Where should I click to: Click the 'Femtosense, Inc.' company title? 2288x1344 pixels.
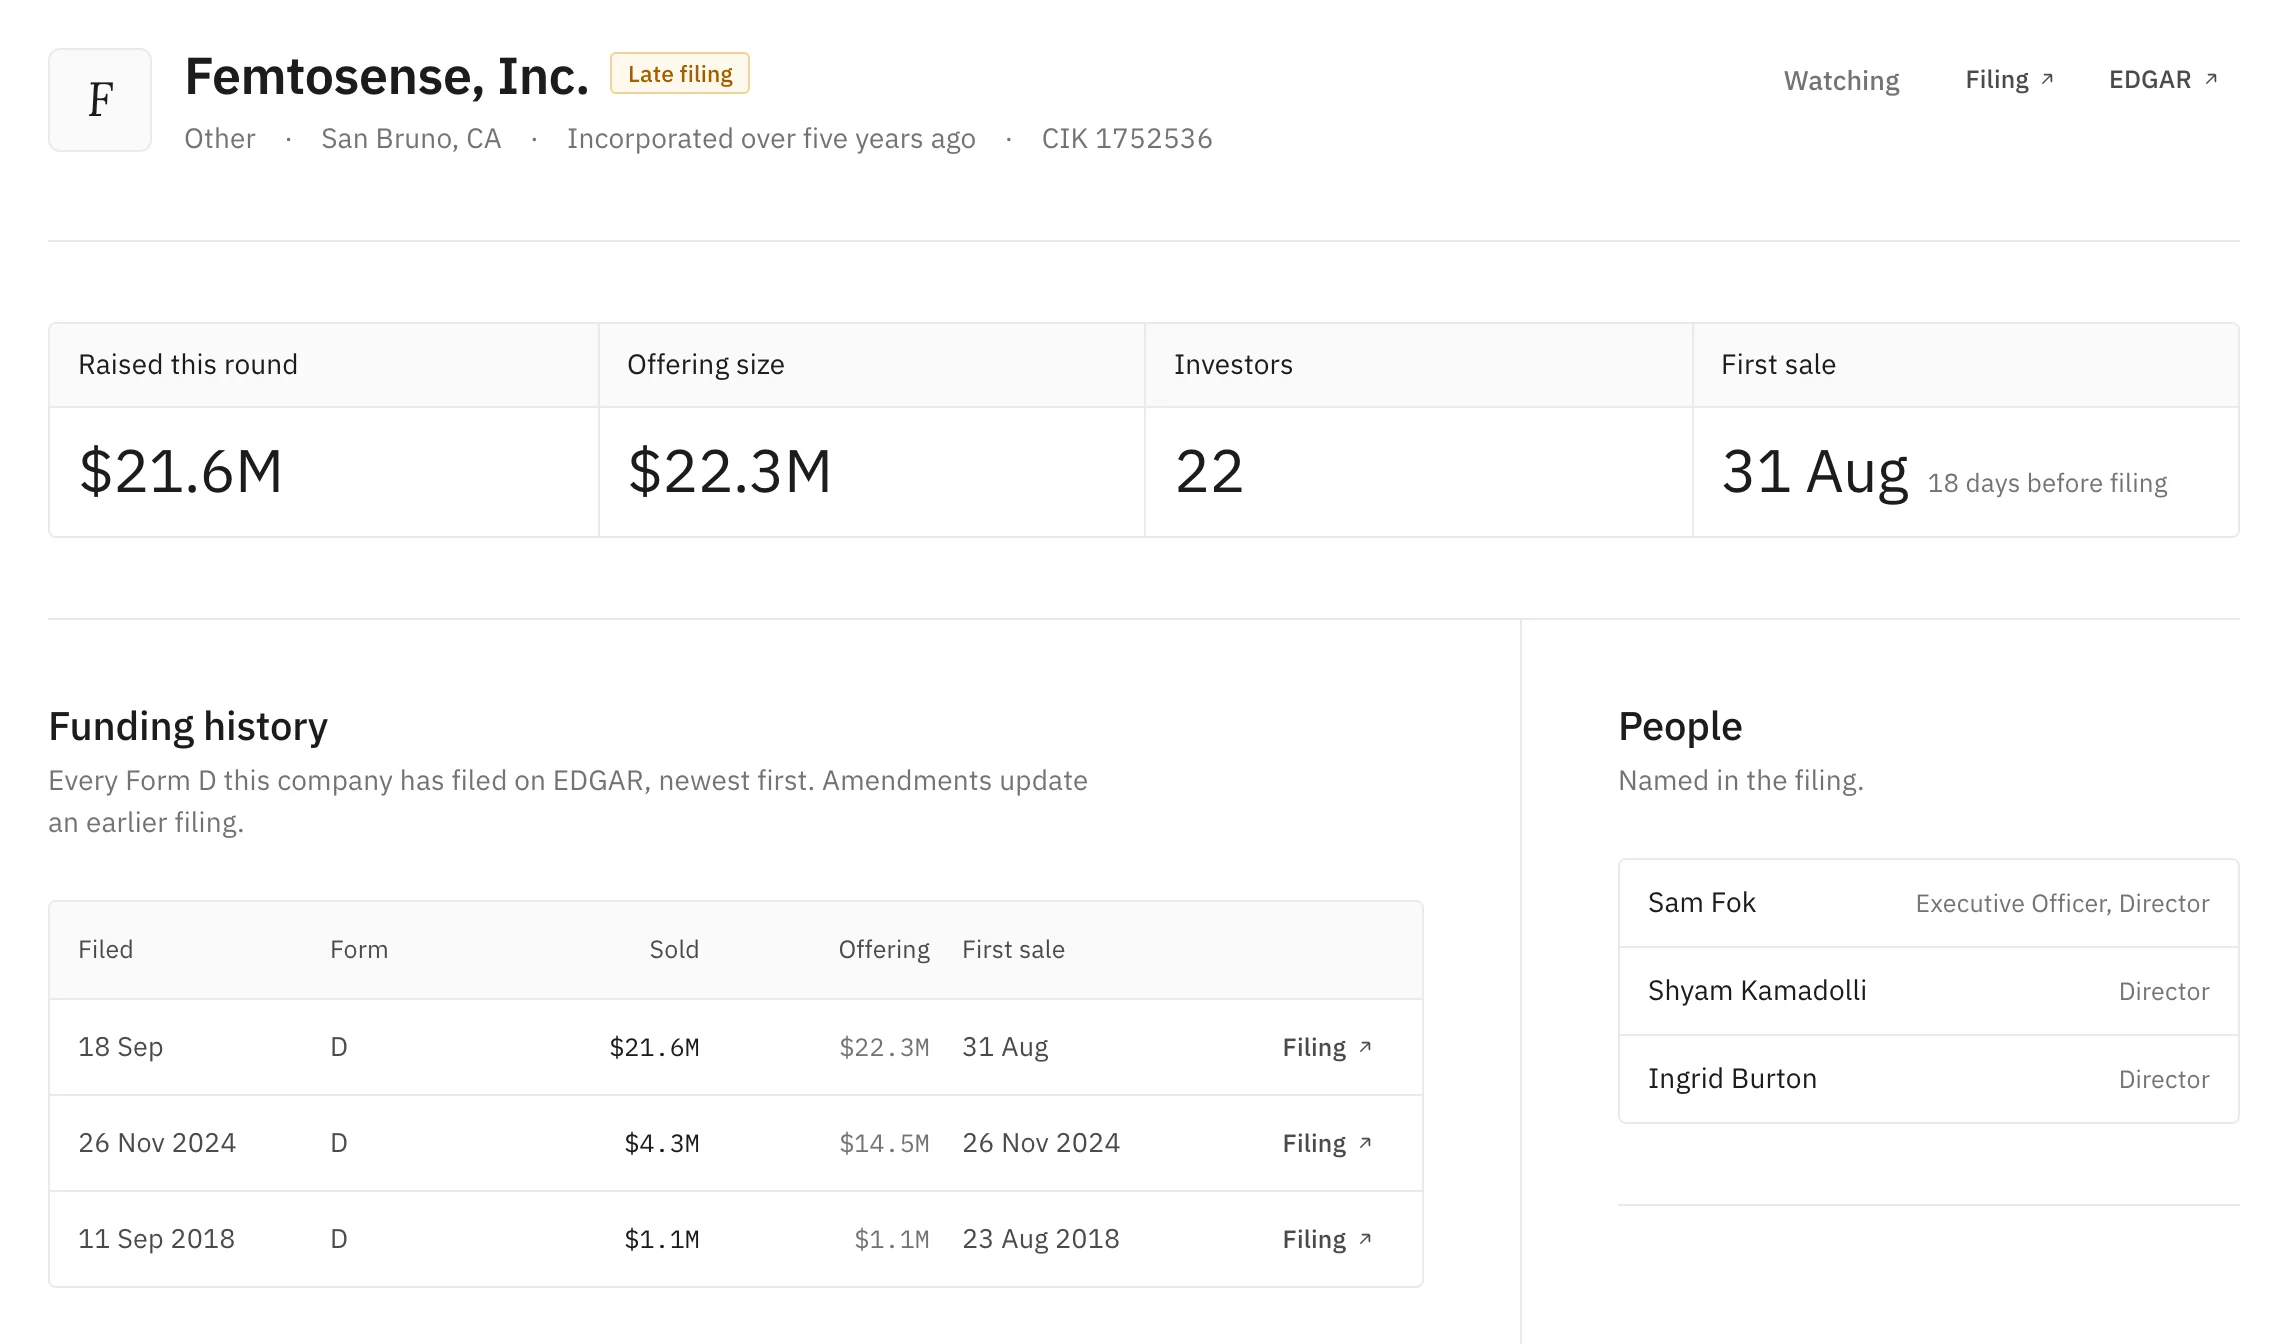point(387,76)
